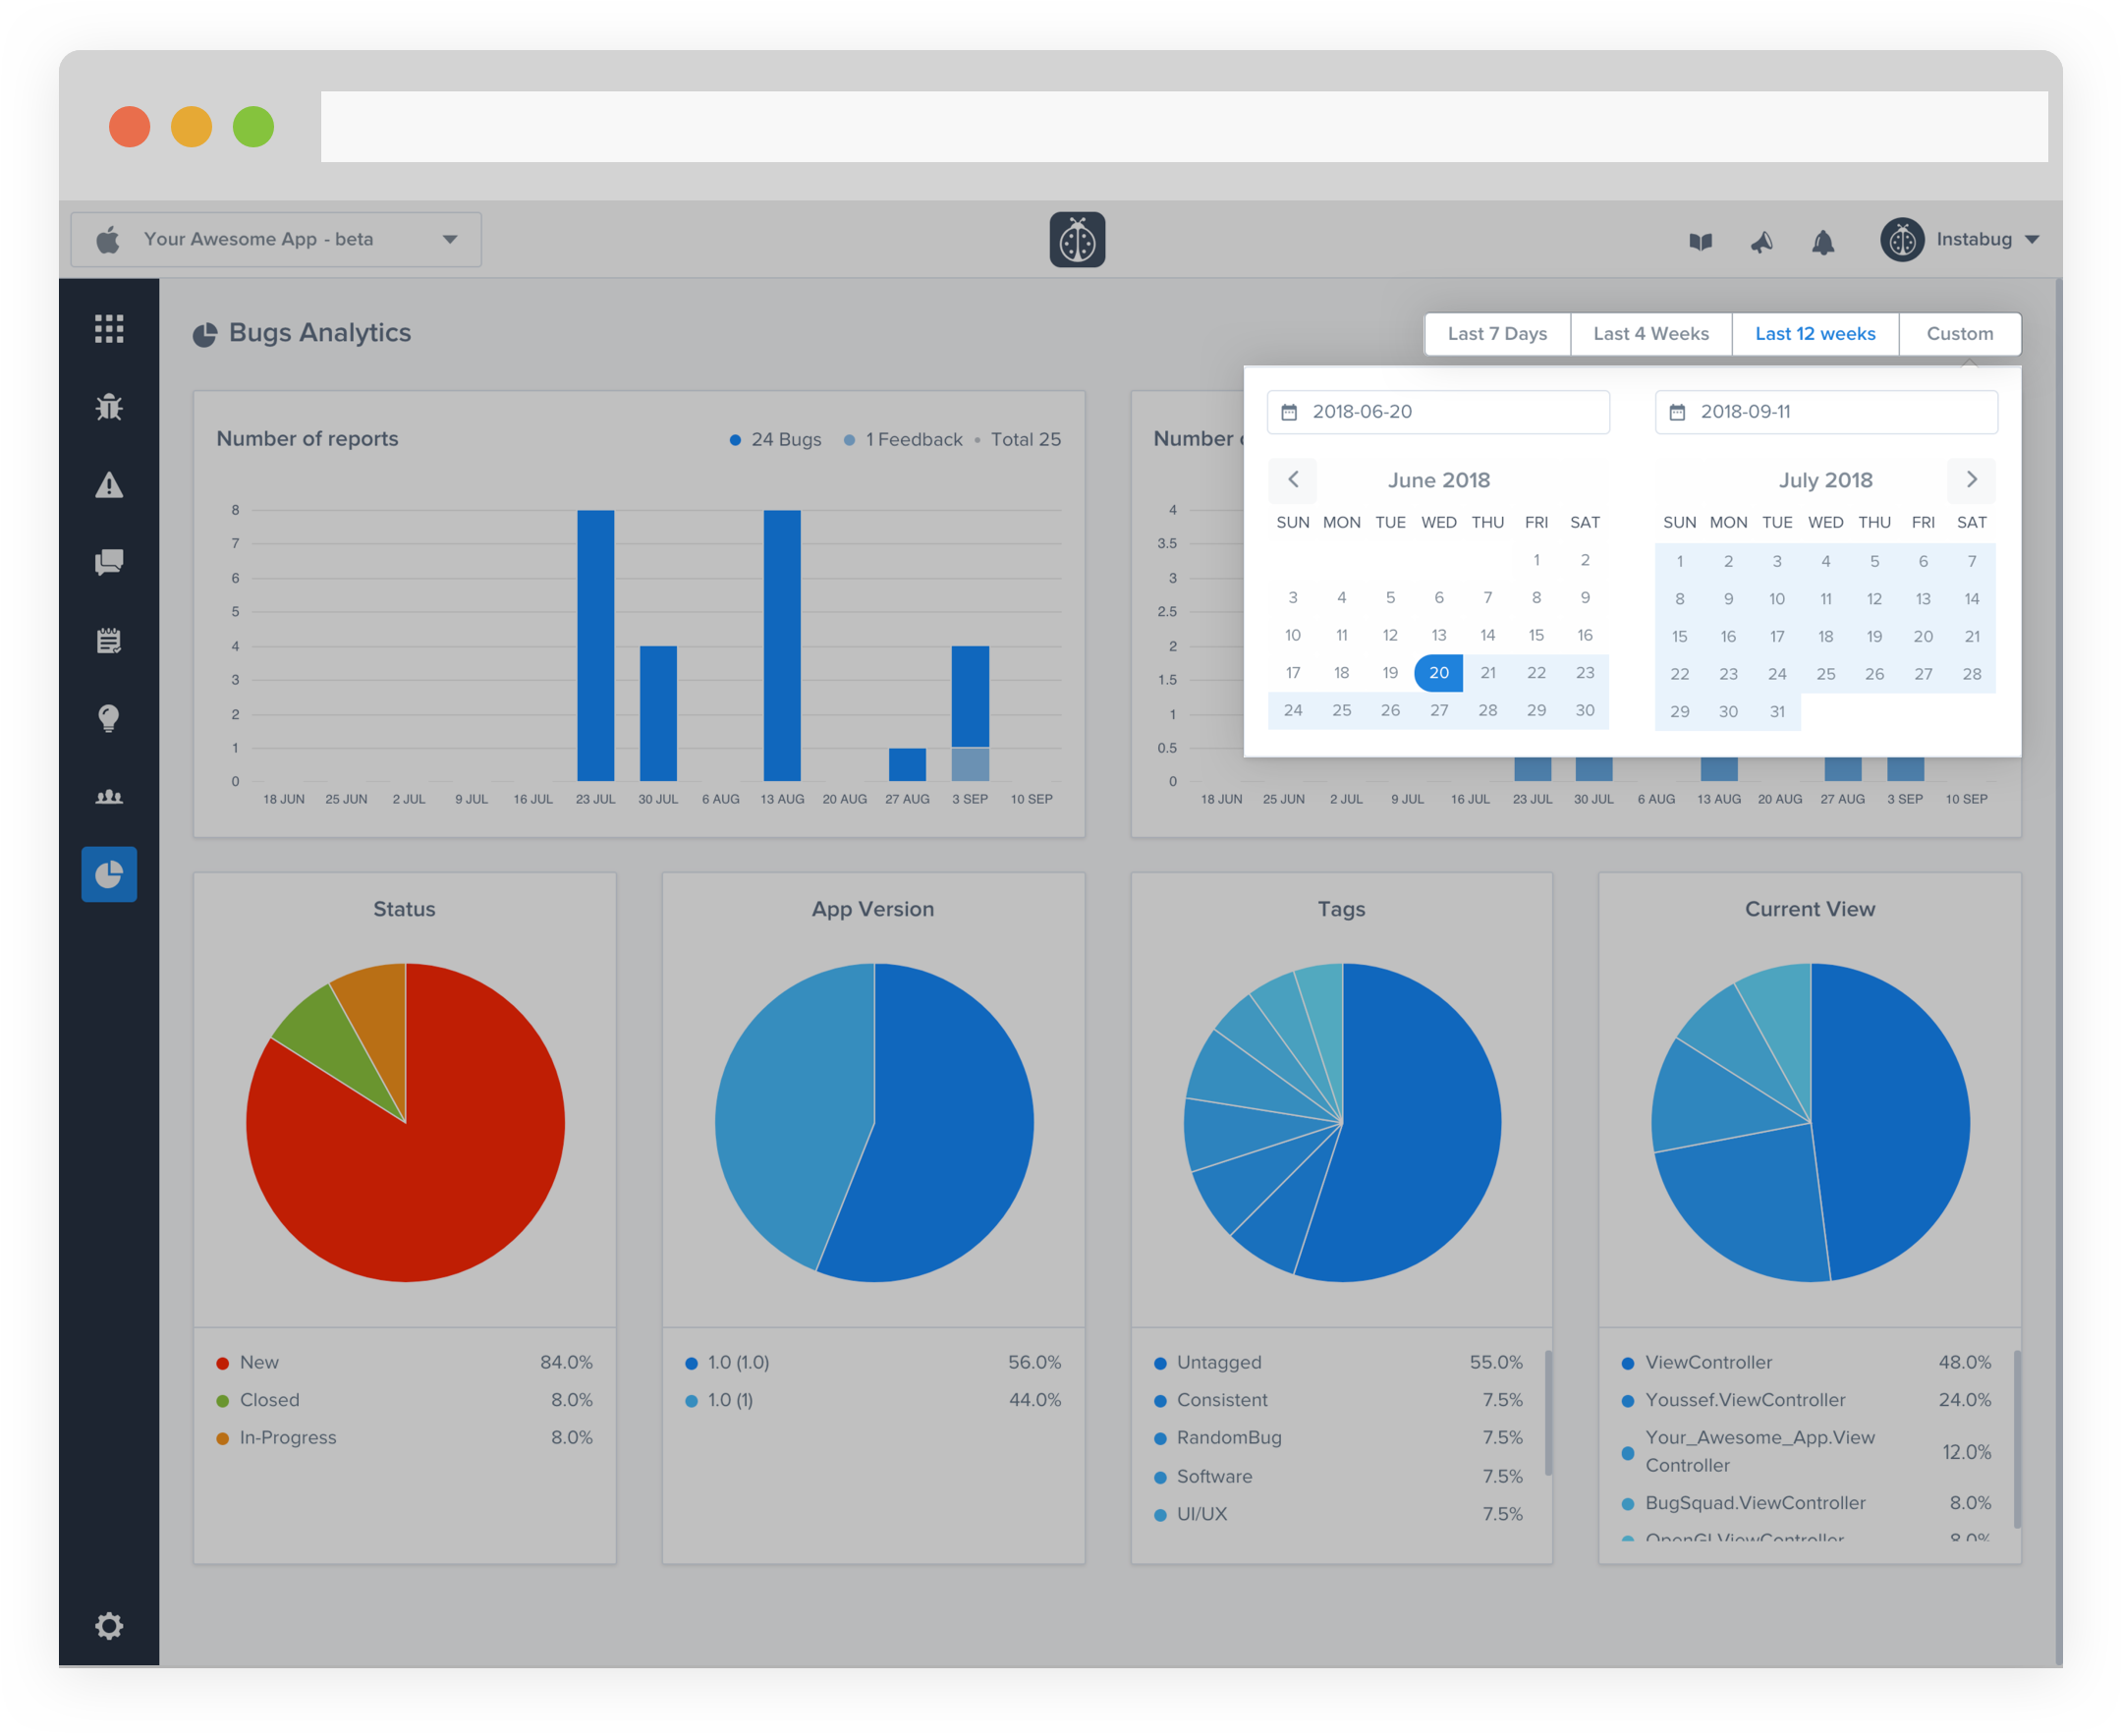Screen dimensions: 2122x1736
Task: Open the Chats speech bubbles icon
Action: pyautogui.click(x=109, y=562)
